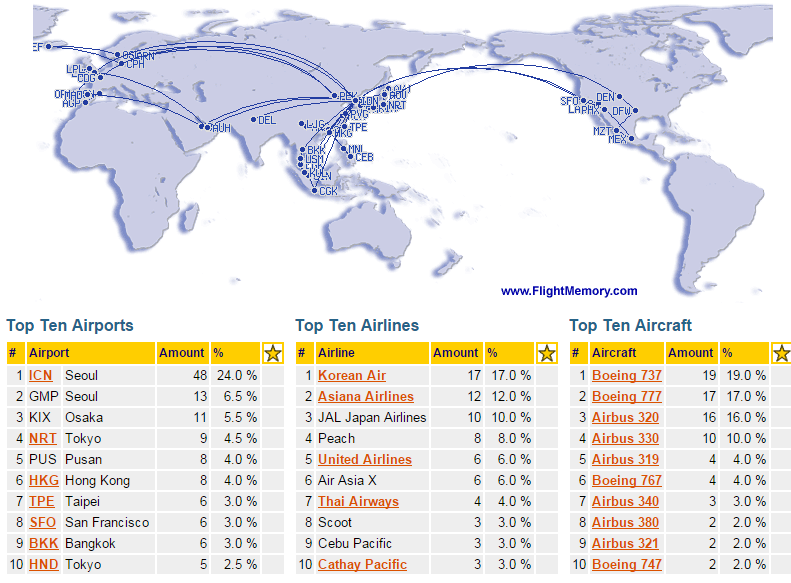Screen dimensions: 791x583
Task: Click Amount header in Airlines table
Action: pyautogui.click(x=456, y=353)
